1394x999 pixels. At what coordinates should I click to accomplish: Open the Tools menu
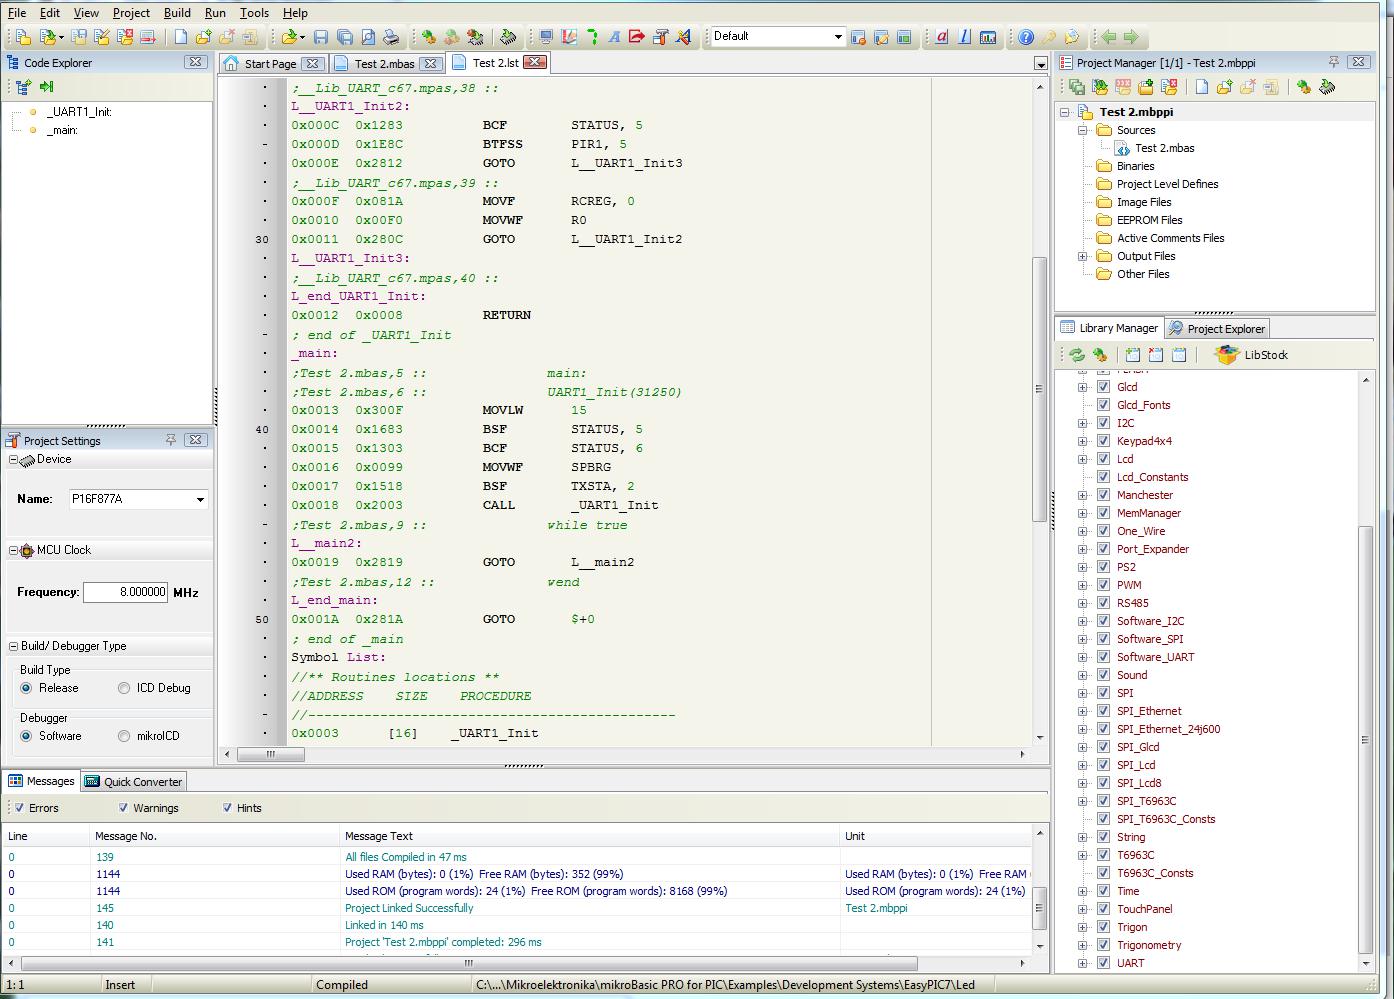[x=254, y=13]
